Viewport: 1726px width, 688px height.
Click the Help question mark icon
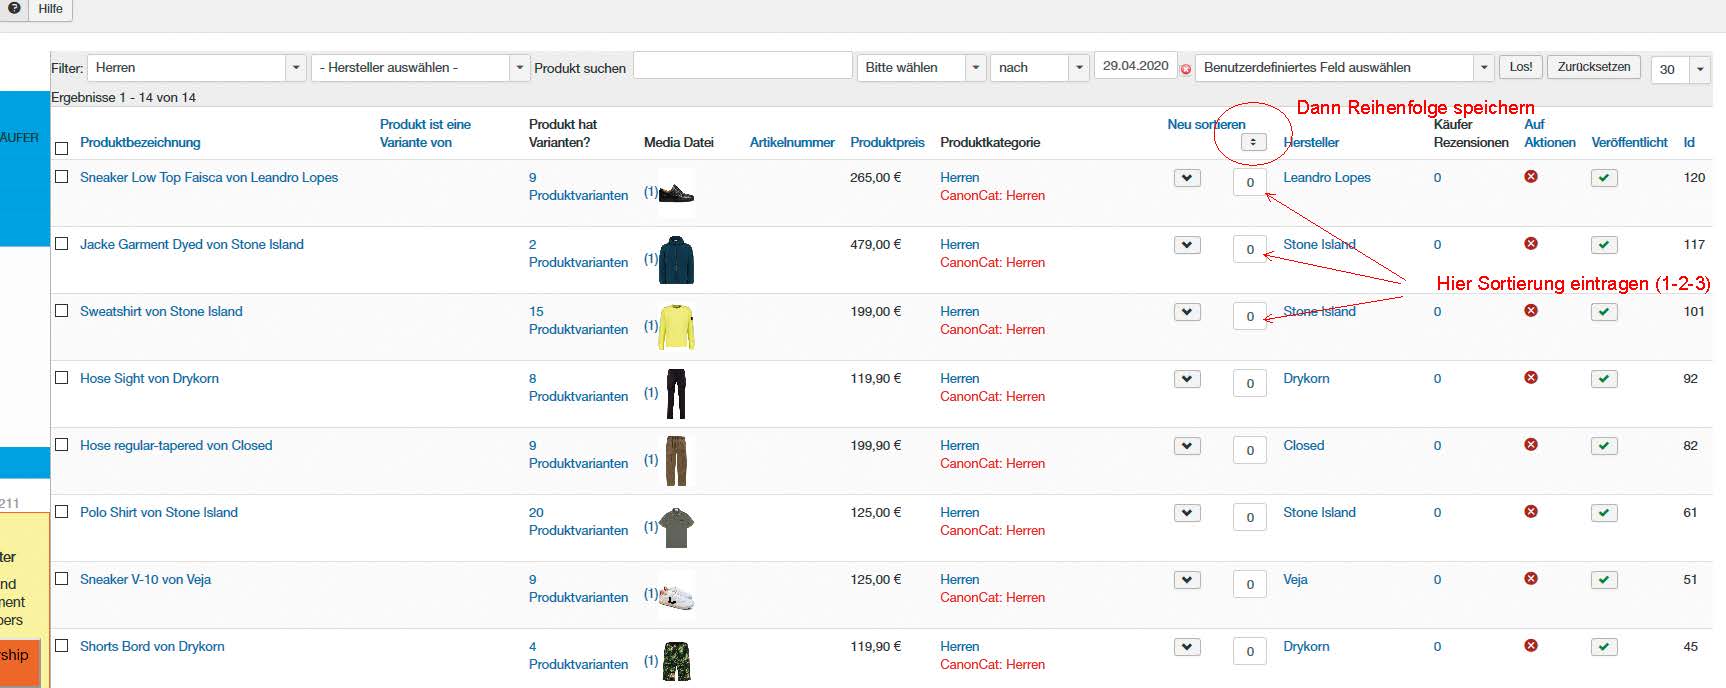pyautogui.click(x=14, y=8)
